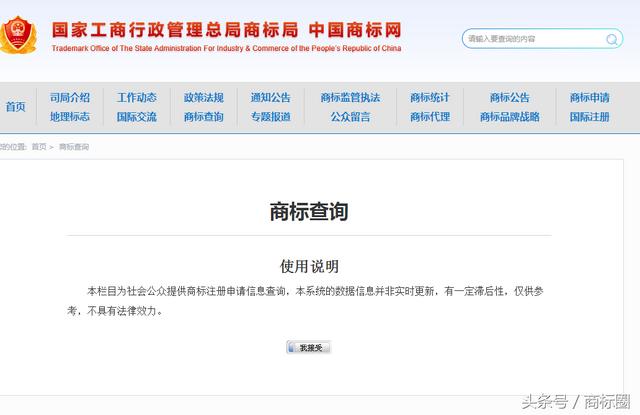The image size is (640, 415).
Task: Open 商标品牌战略 navigation item
Action: point(510,117)
